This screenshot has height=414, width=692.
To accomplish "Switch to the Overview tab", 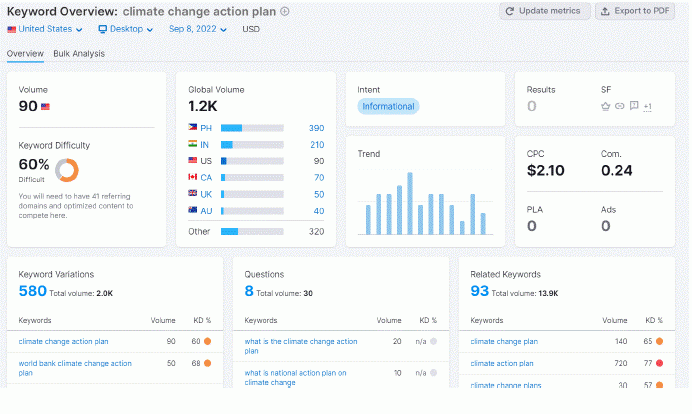I will click(x=25, y=54).
